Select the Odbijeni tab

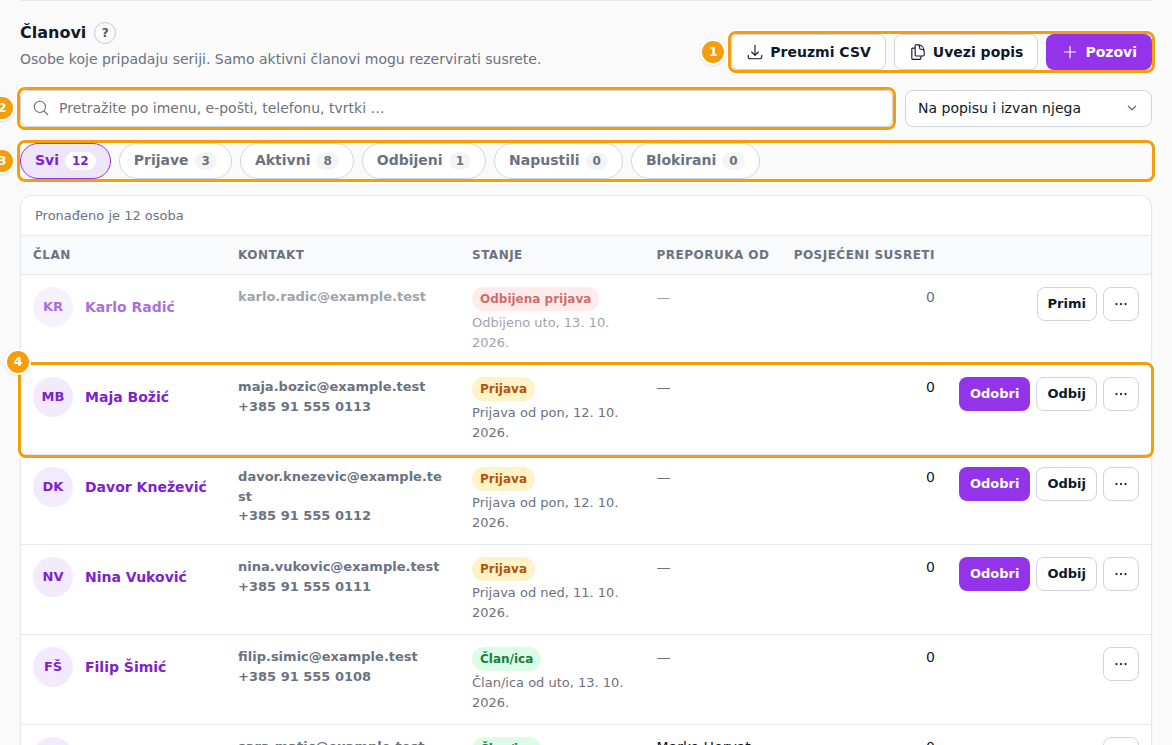pos(423,161)
